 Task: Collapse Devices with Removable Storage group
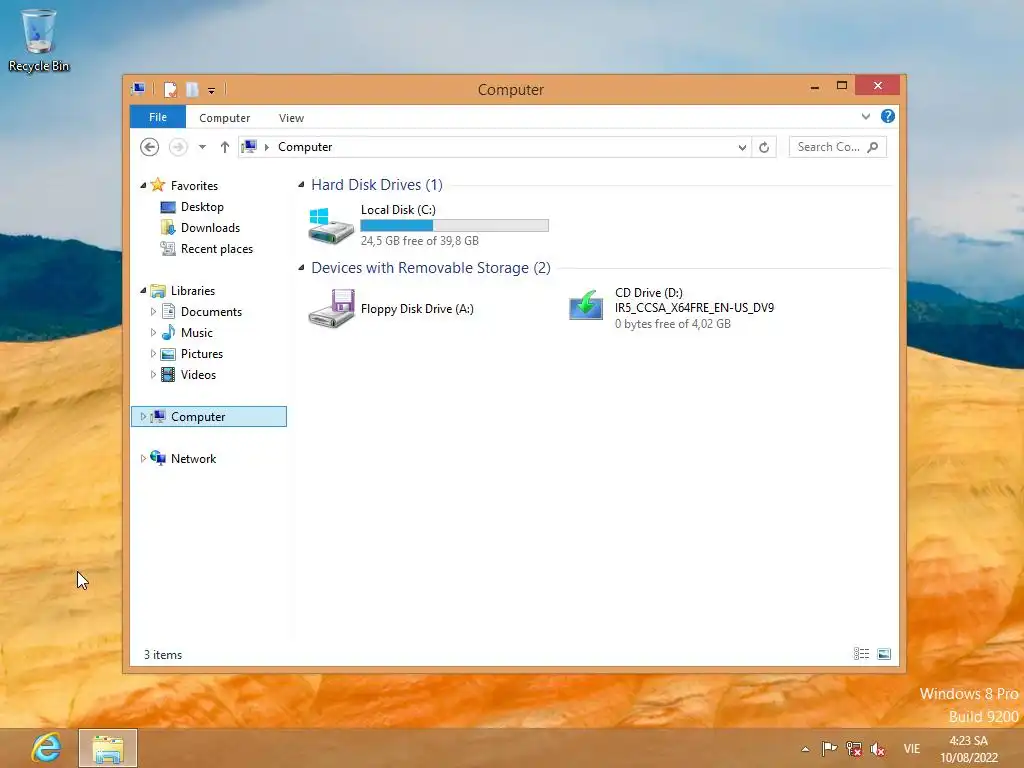coord(301,268)
